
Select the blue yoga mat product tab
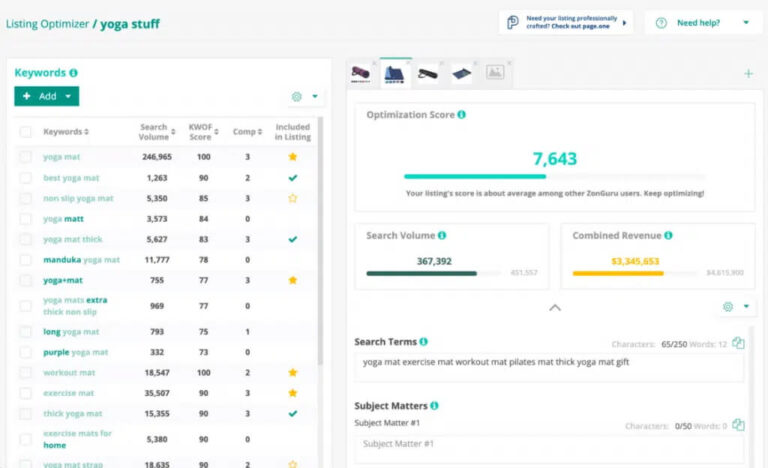[x=394, y=75]
